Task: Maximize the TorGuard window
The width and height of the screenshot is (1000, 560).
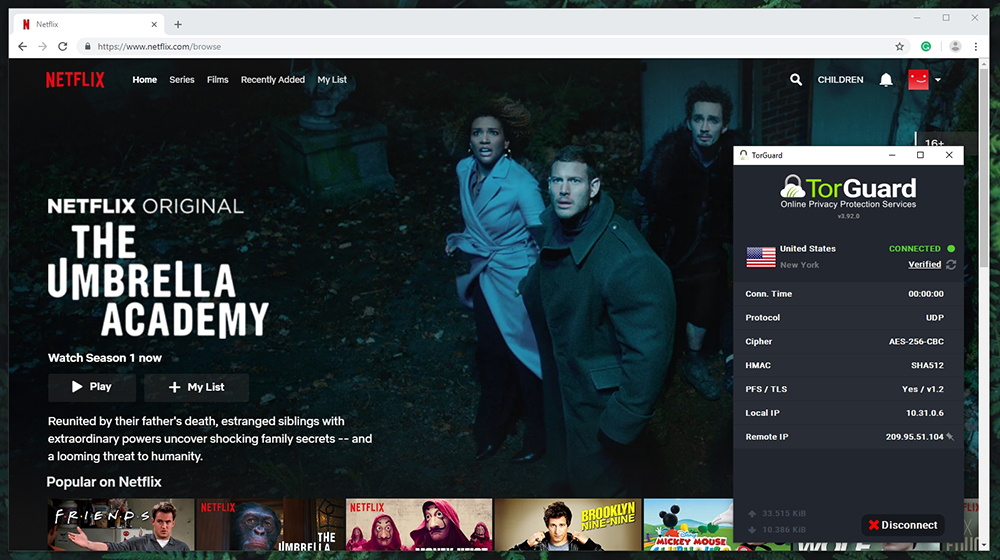Action: (x=920, y=155)
